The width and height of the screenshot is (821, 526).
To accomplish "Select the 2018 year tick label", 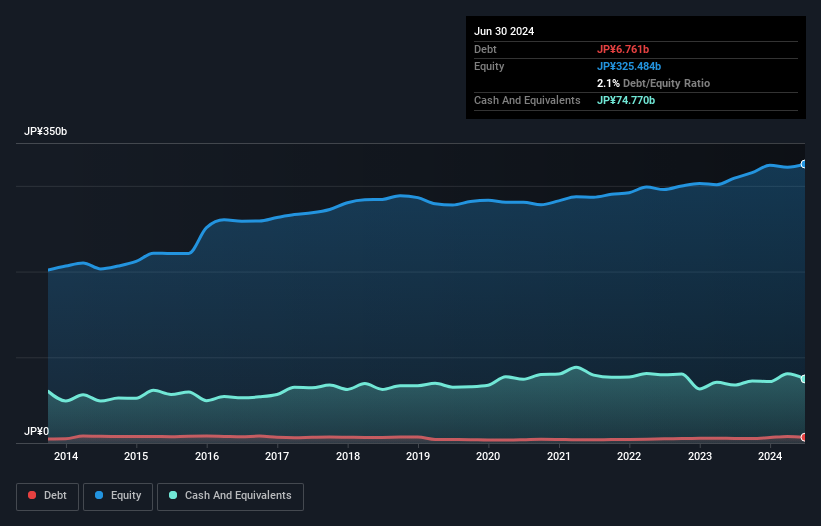I will 348,457.
